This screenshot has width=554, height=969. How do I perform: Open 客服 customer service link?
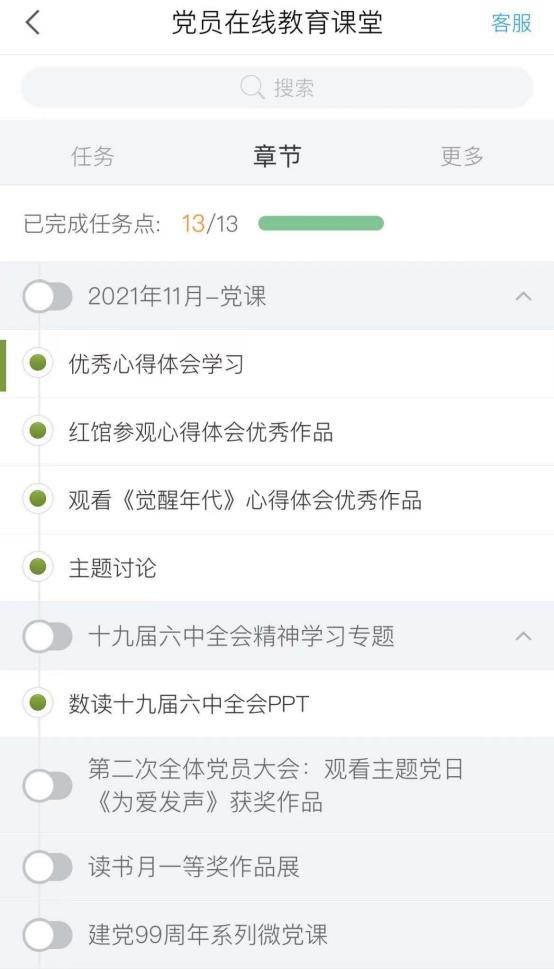click(x=511, y=23)
